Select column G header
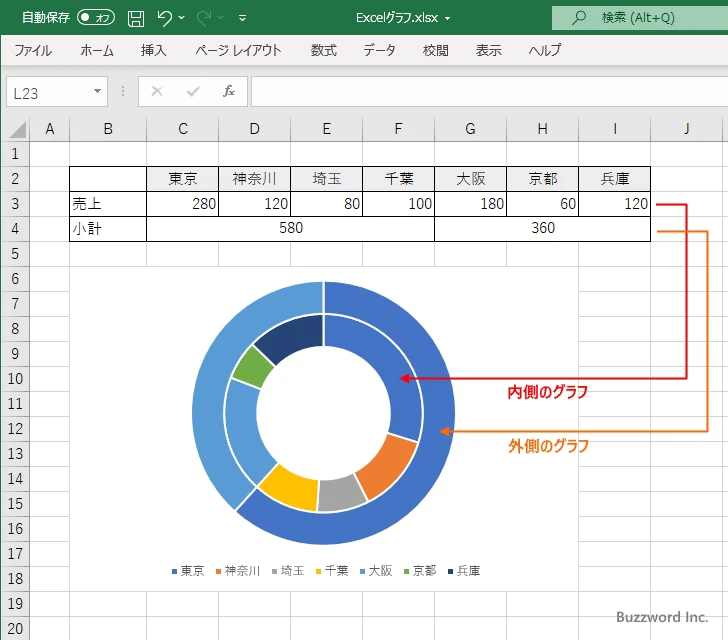The height and width of the screenshot is (640, 728). (x=470, y=129)
